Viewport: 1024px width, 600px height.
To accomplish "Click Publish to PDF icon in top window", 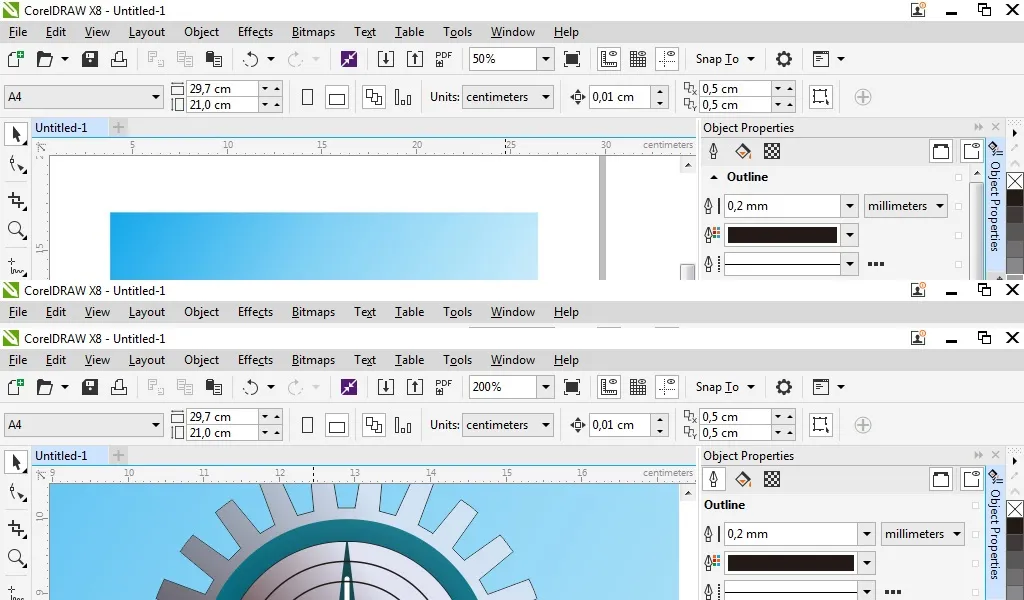I will 443,59.
